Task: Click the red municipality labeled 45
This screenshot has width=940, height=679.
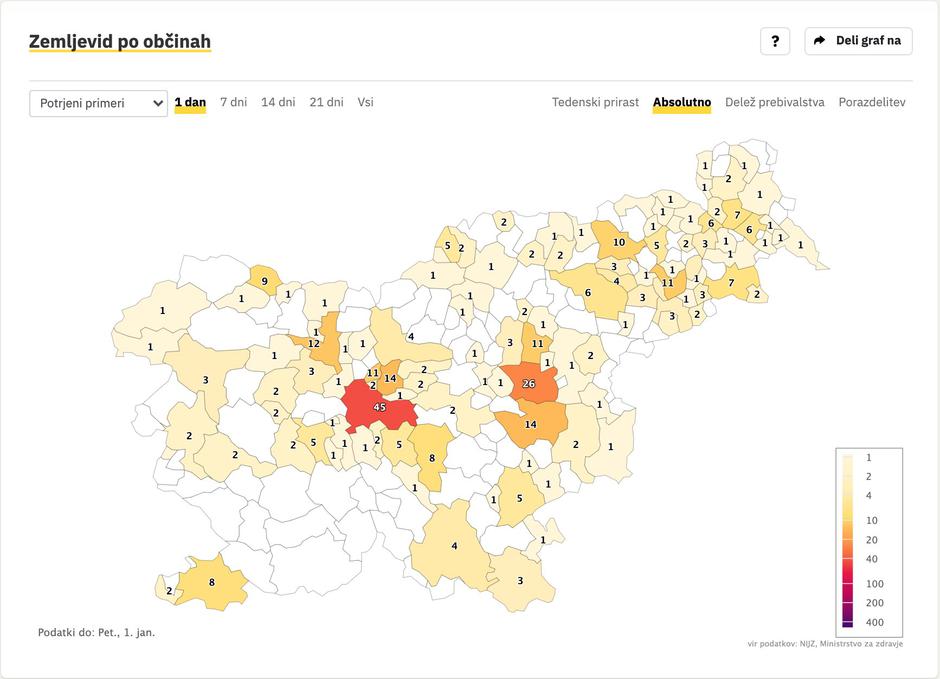Action: coord(379,408)
